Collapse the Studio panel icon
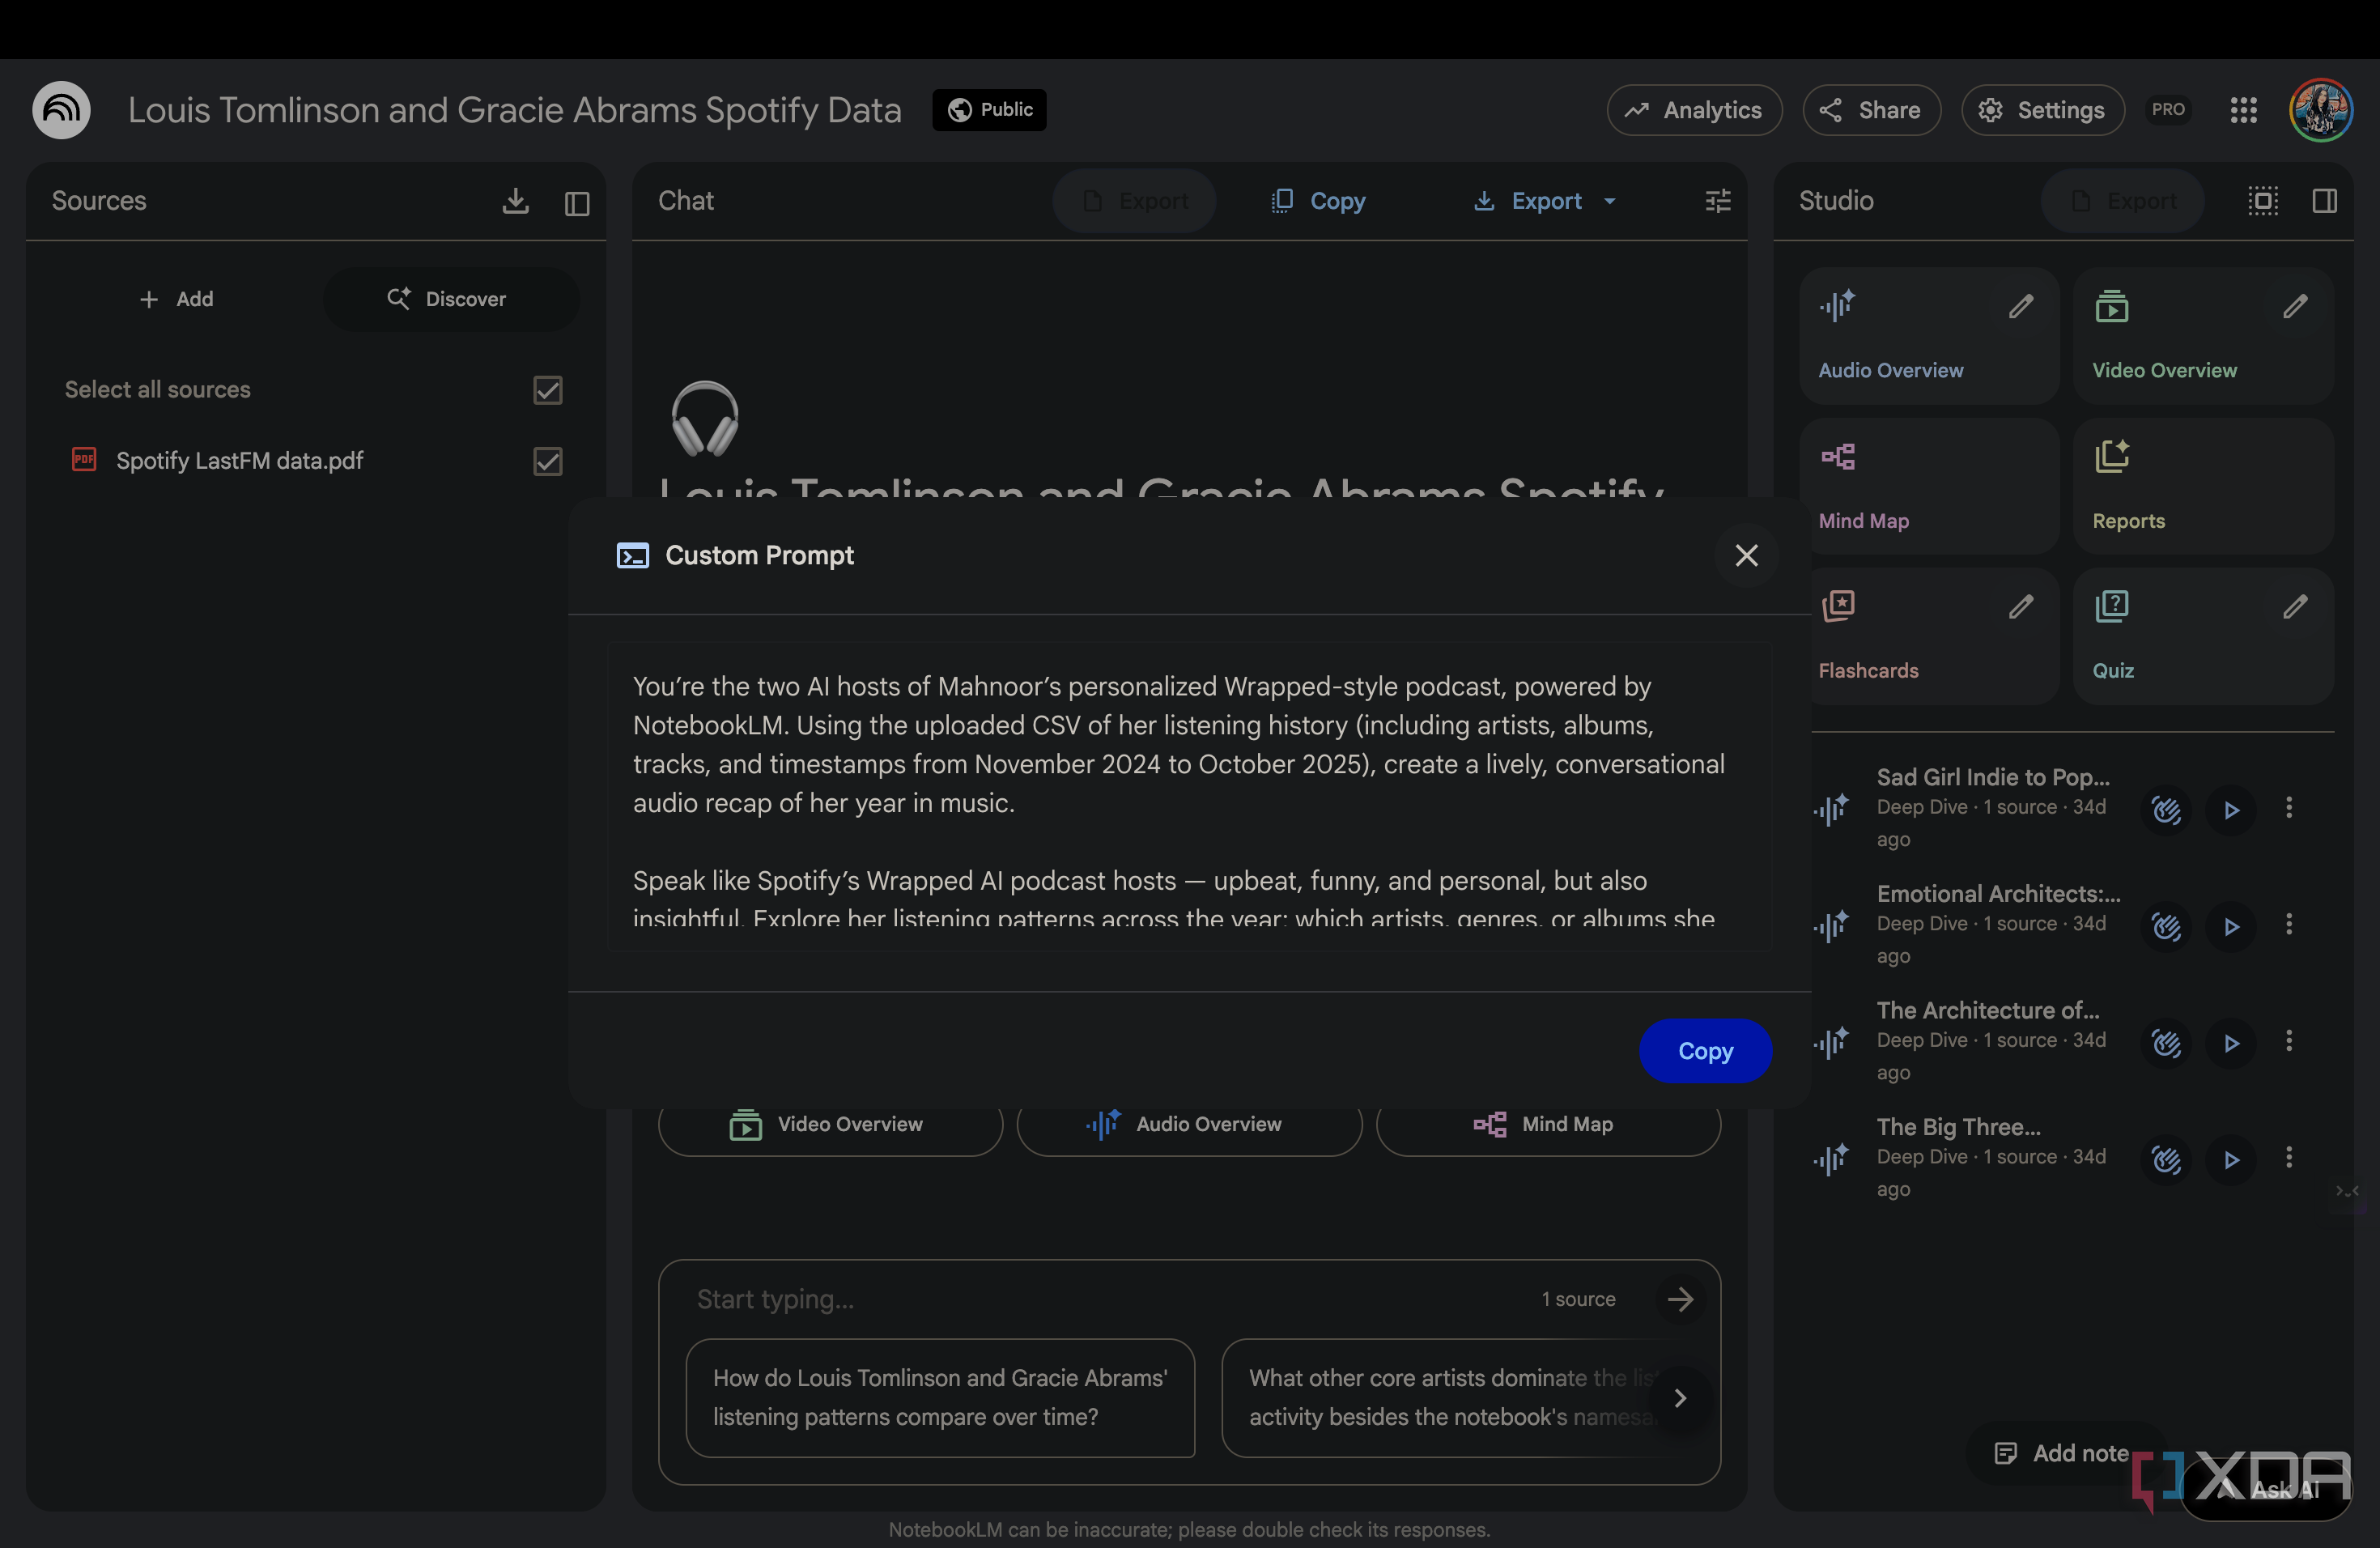The height and width of the screenshot is (1548, 2380). (2324, 201)
